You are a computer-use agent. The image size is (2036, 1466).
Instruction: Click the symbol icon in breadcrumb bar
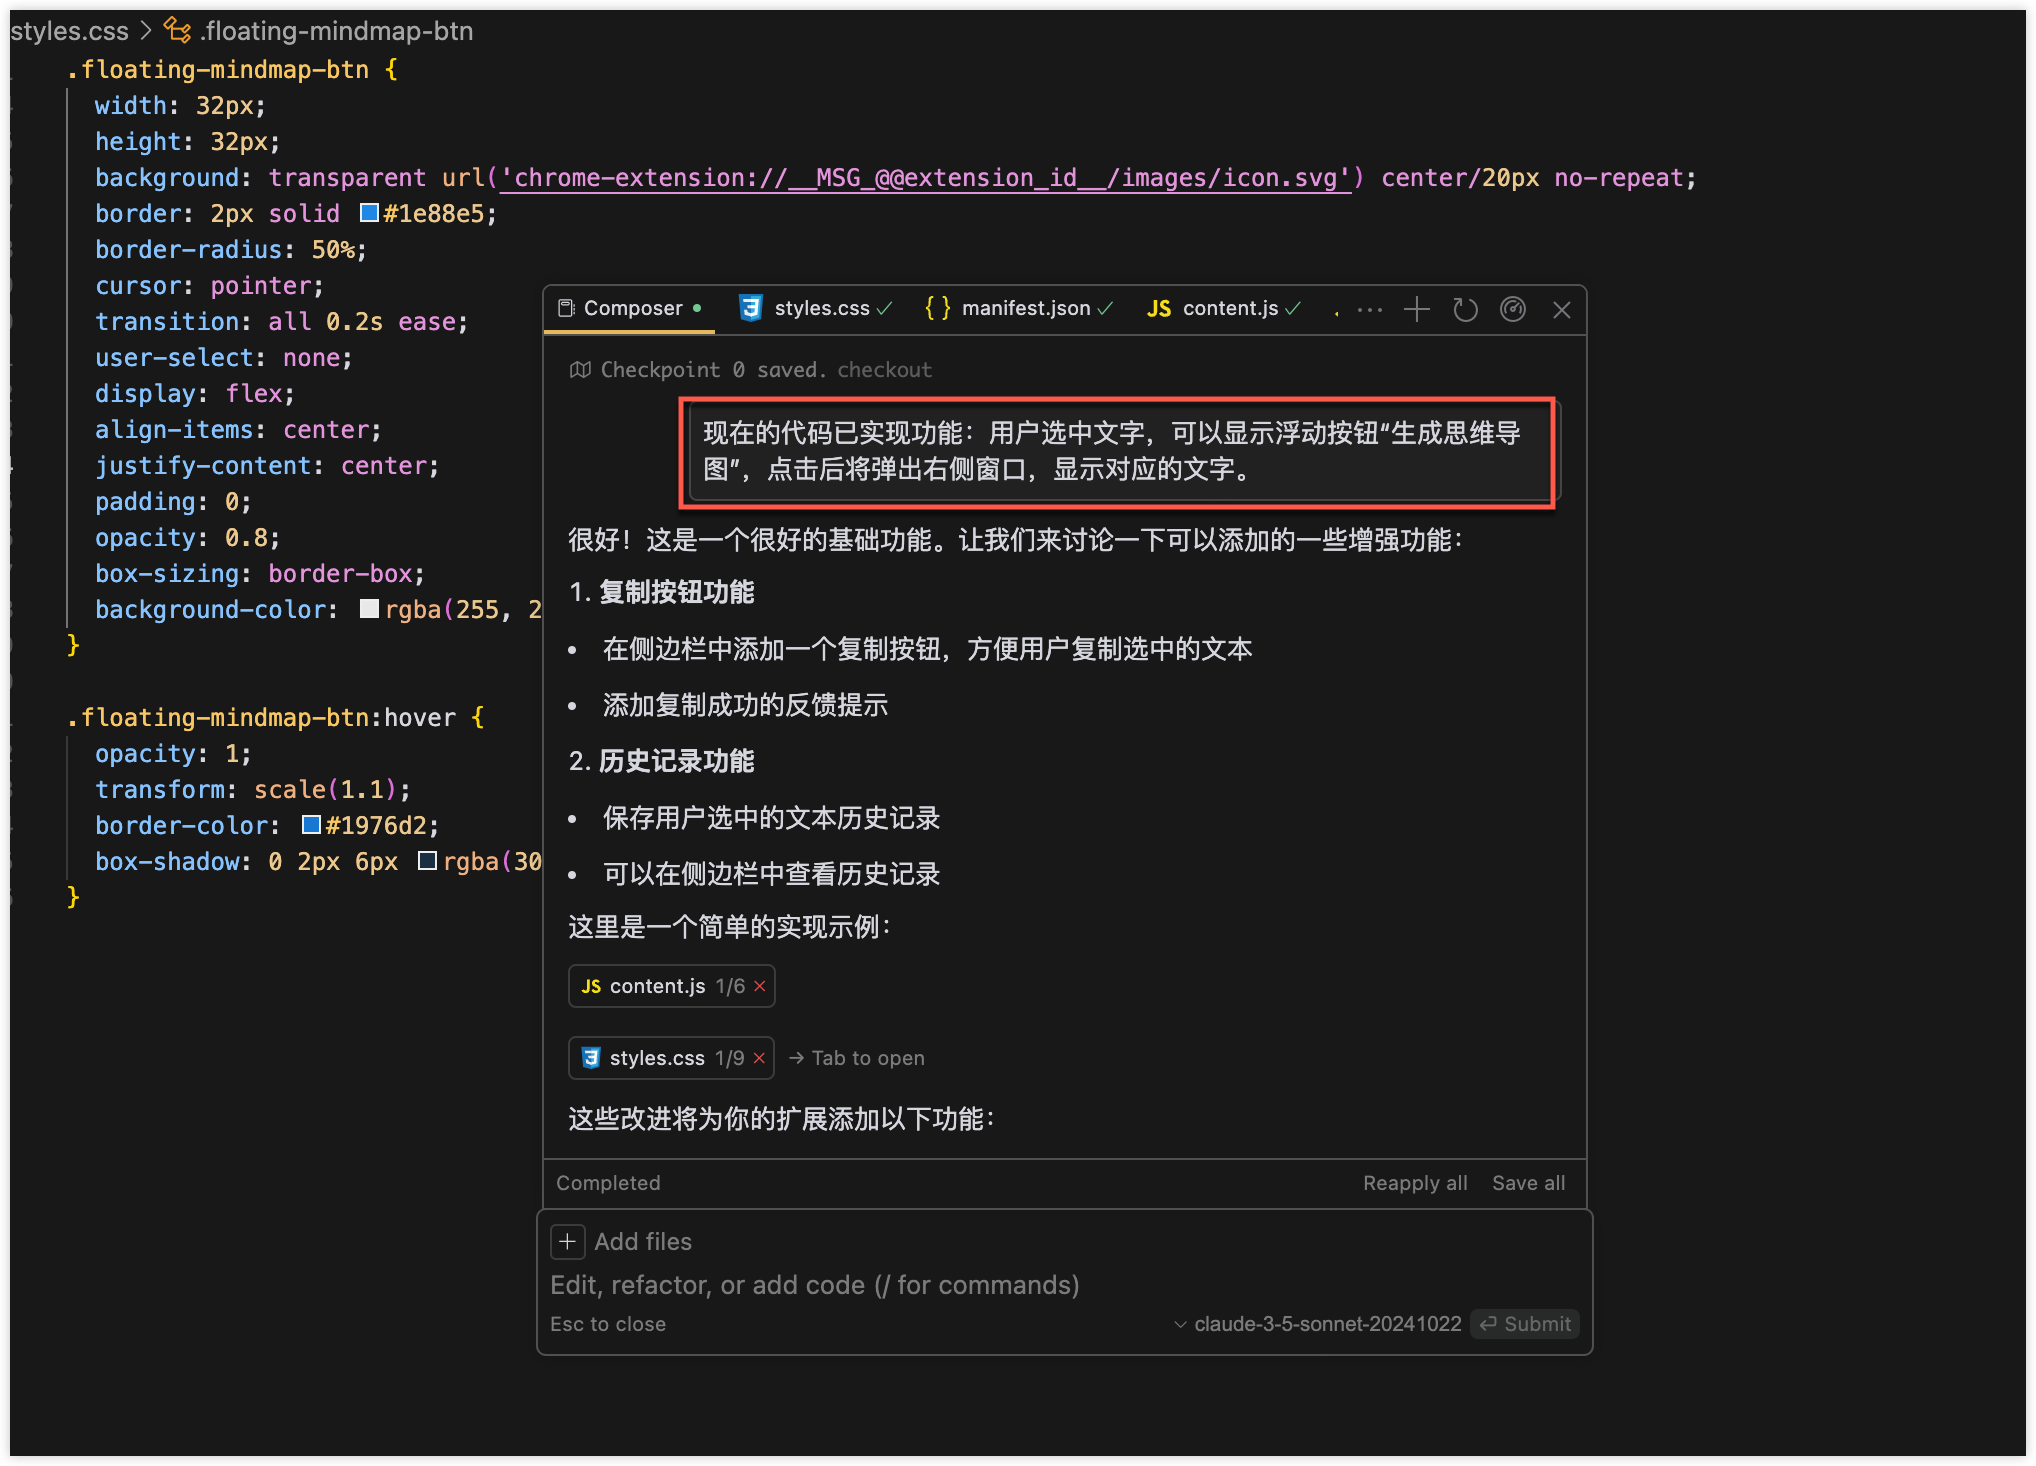point(178,31)
